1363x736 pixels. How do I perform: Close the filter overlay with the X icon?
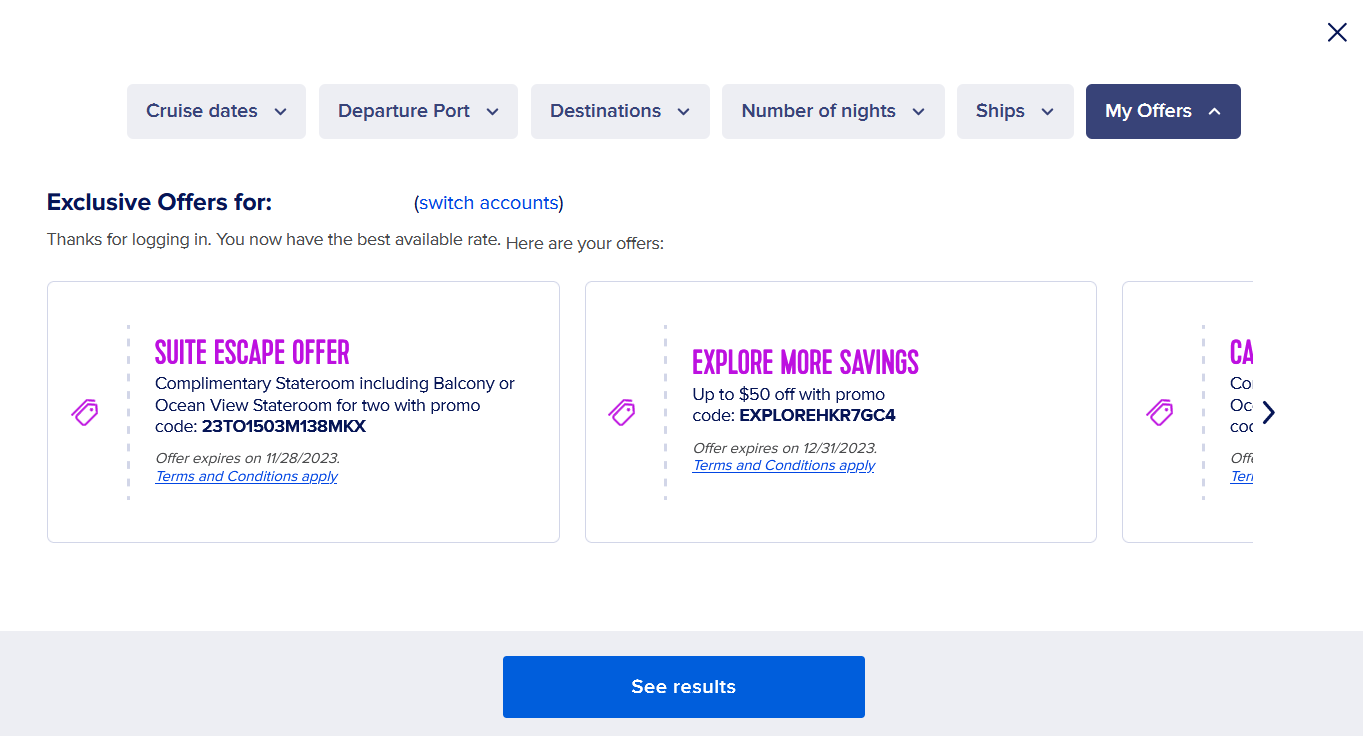(x=1337, y=32)
